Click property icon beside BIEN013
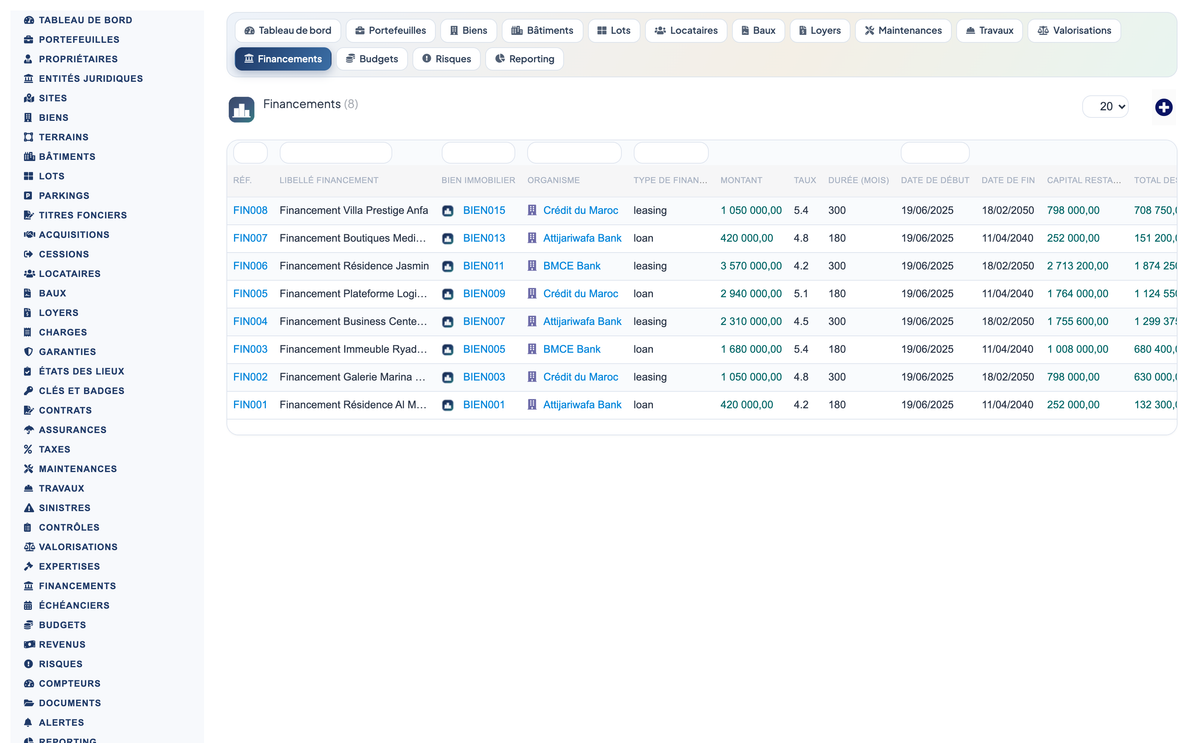This screenshot has width=1200, height=743. click(x=448, y=239)
